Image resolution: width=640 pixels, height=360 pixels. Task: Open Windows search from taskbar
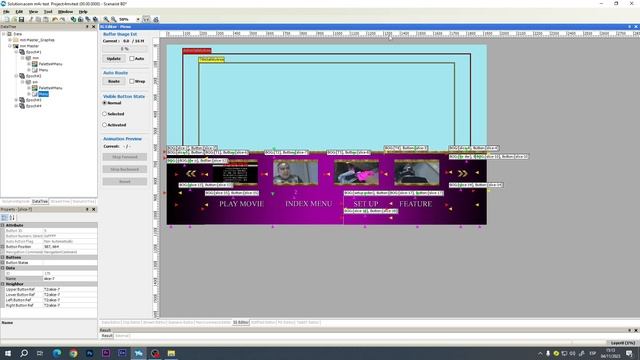point(24,353)
